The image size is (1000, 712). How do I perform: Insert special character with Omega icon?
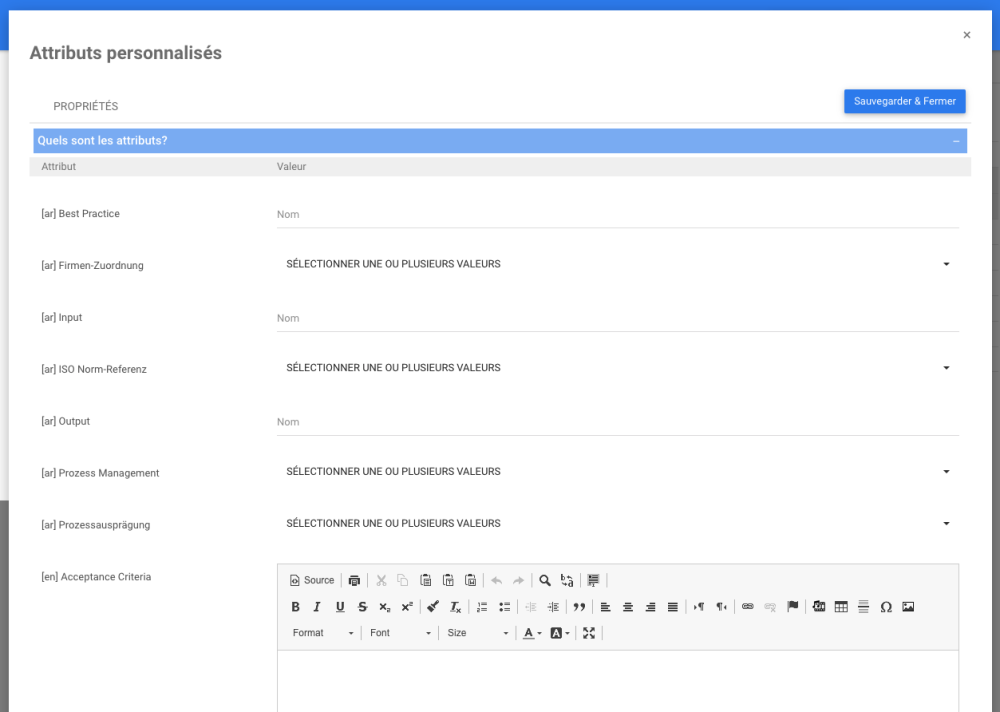coord(886,607)
